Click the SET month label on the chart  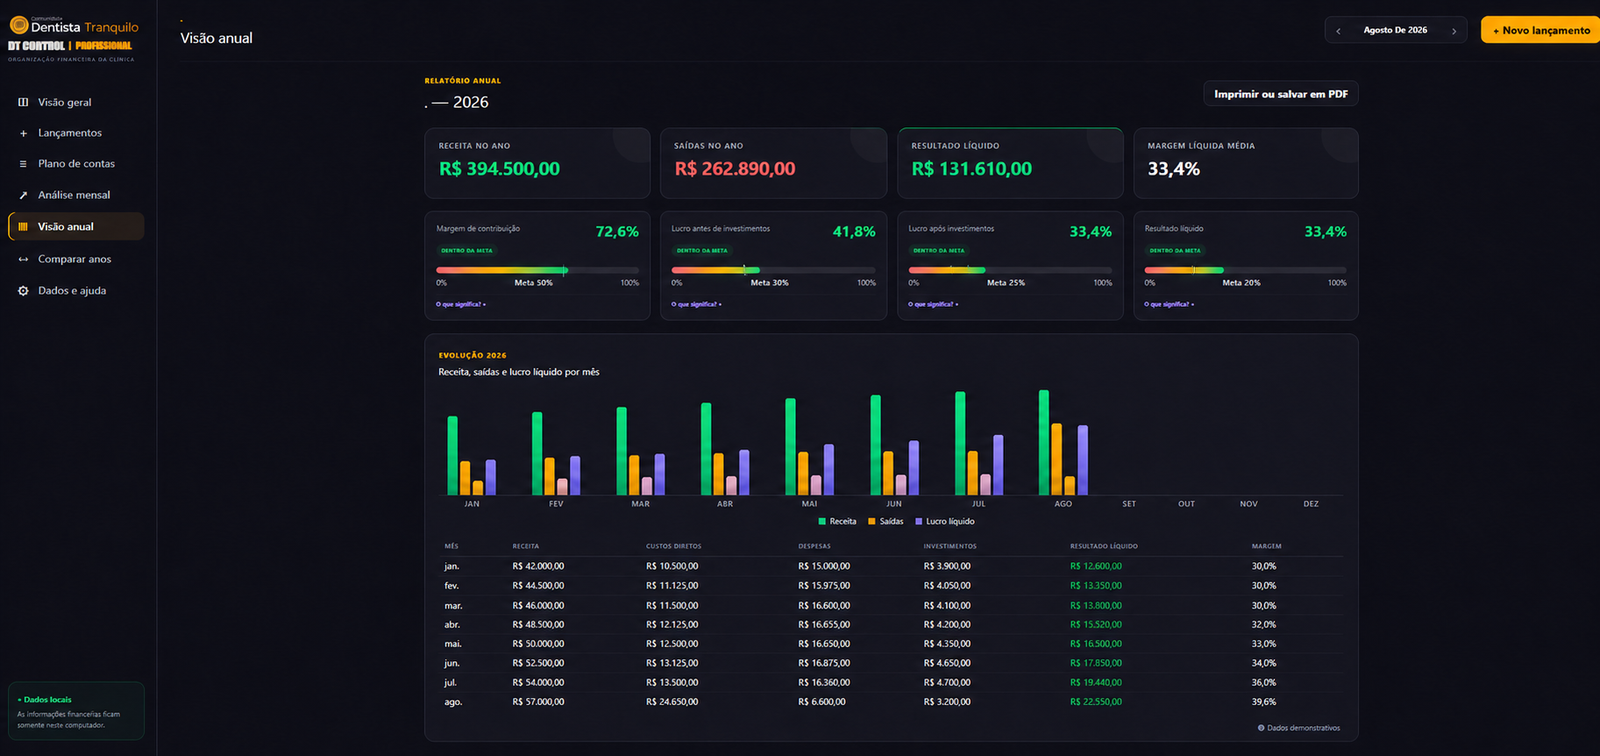(x=1129, y=504)
